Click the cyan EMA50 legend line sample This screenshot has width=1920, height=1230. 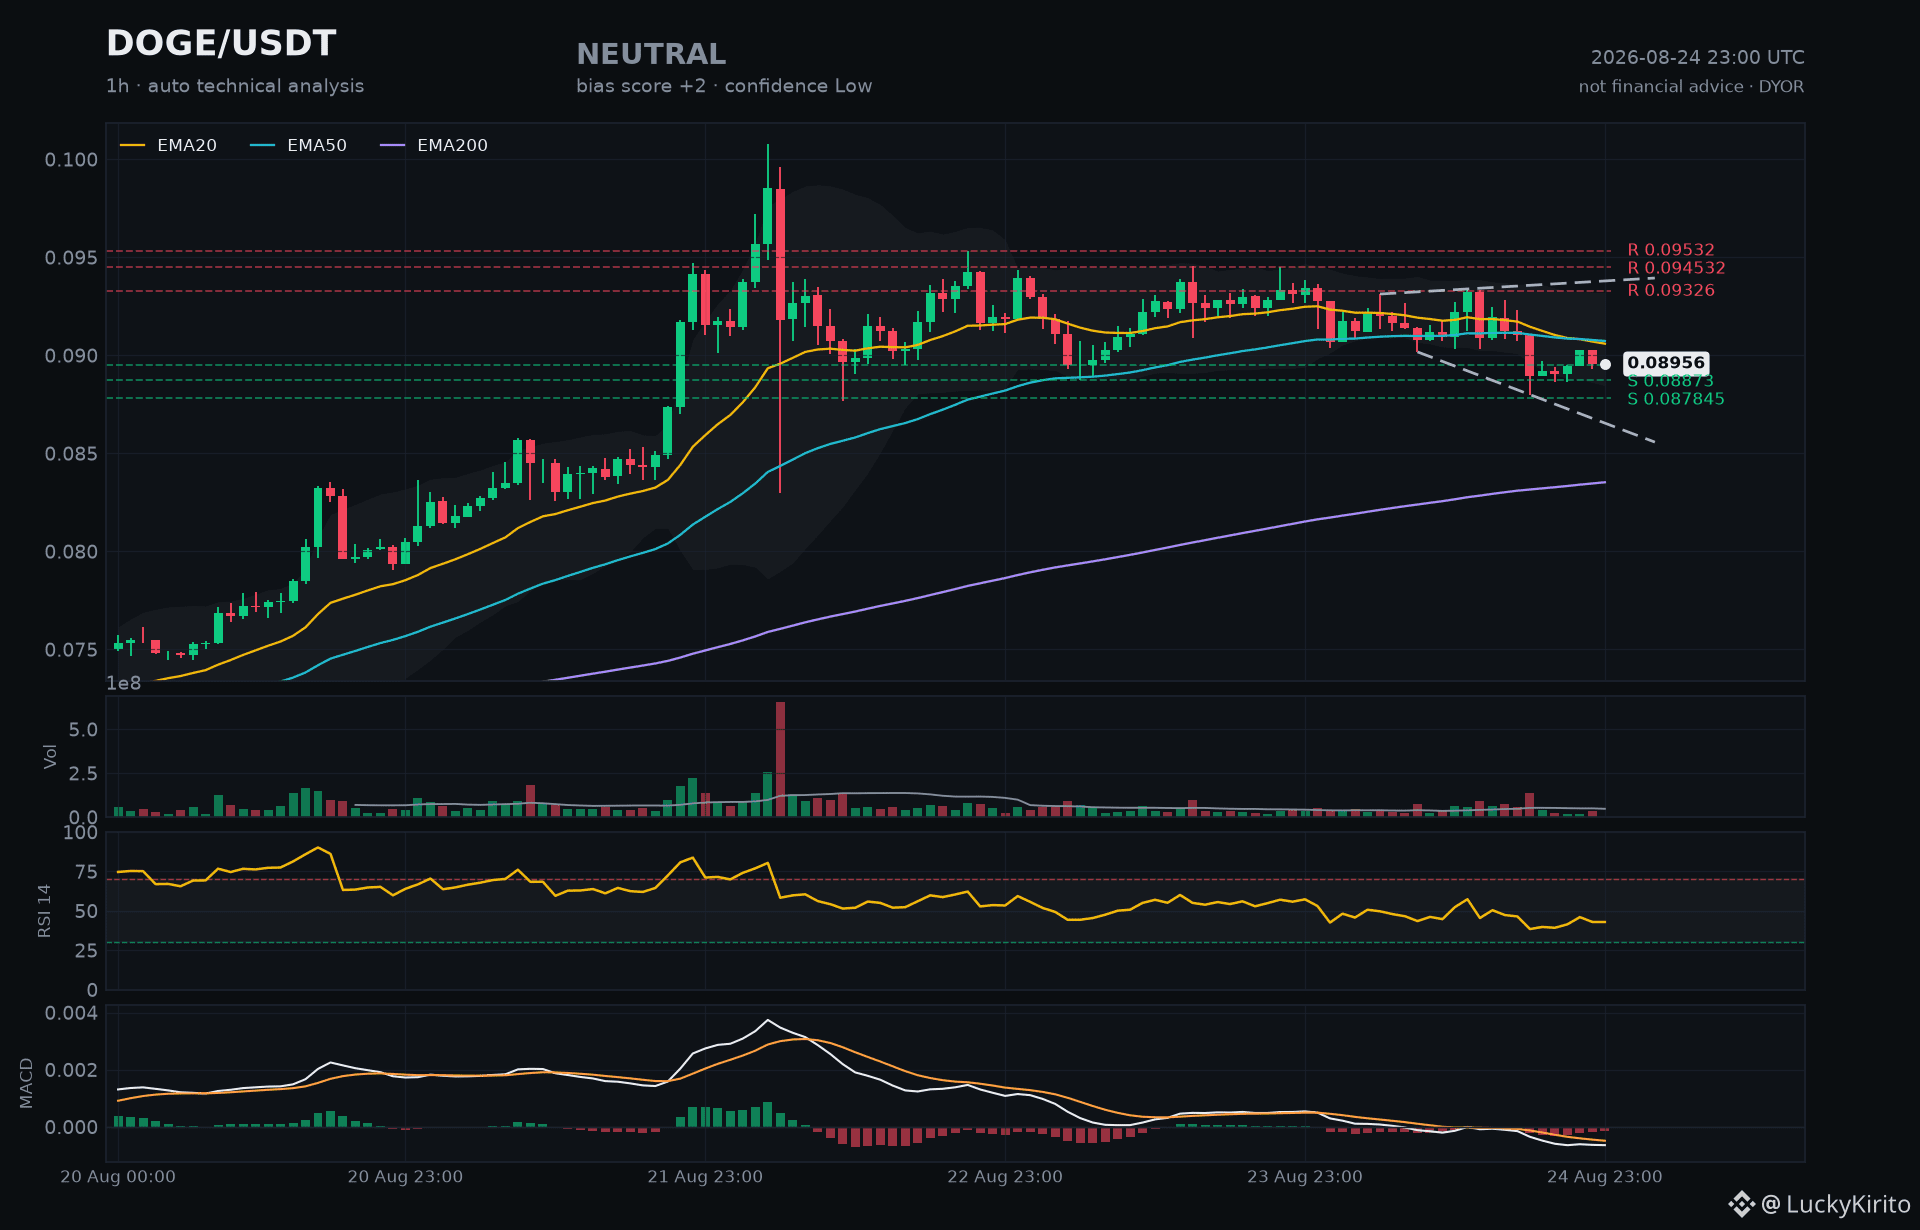pos(263,146)
